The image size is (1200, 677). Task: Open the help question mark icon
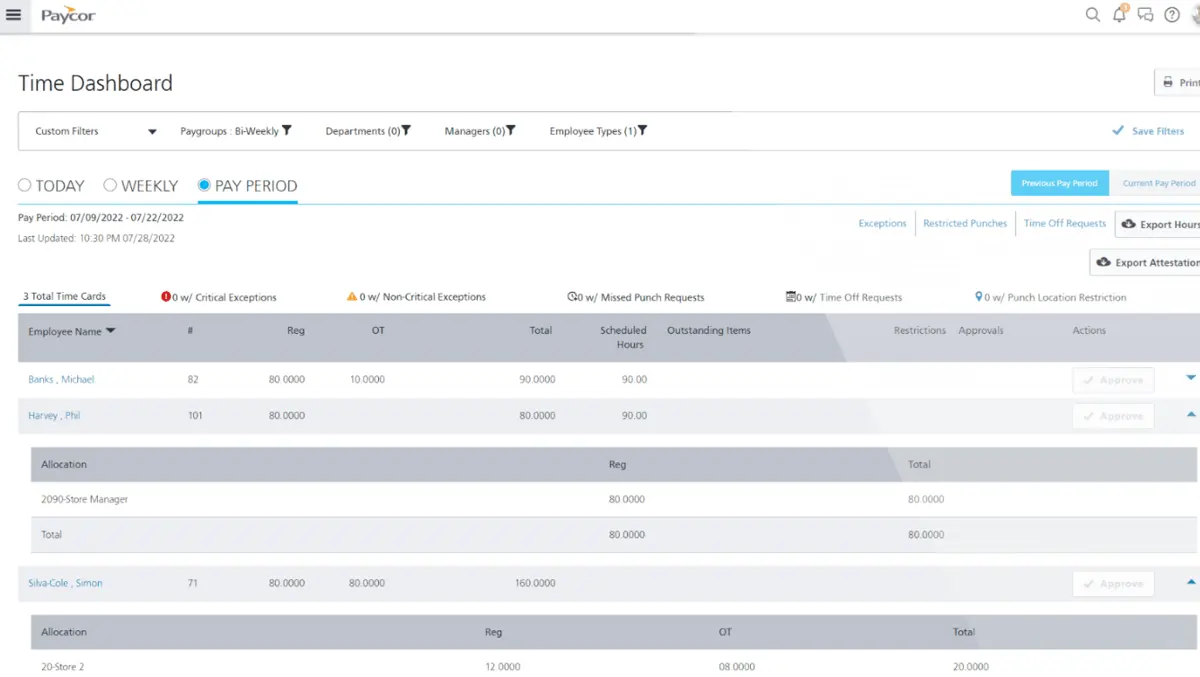(1172, 15)
